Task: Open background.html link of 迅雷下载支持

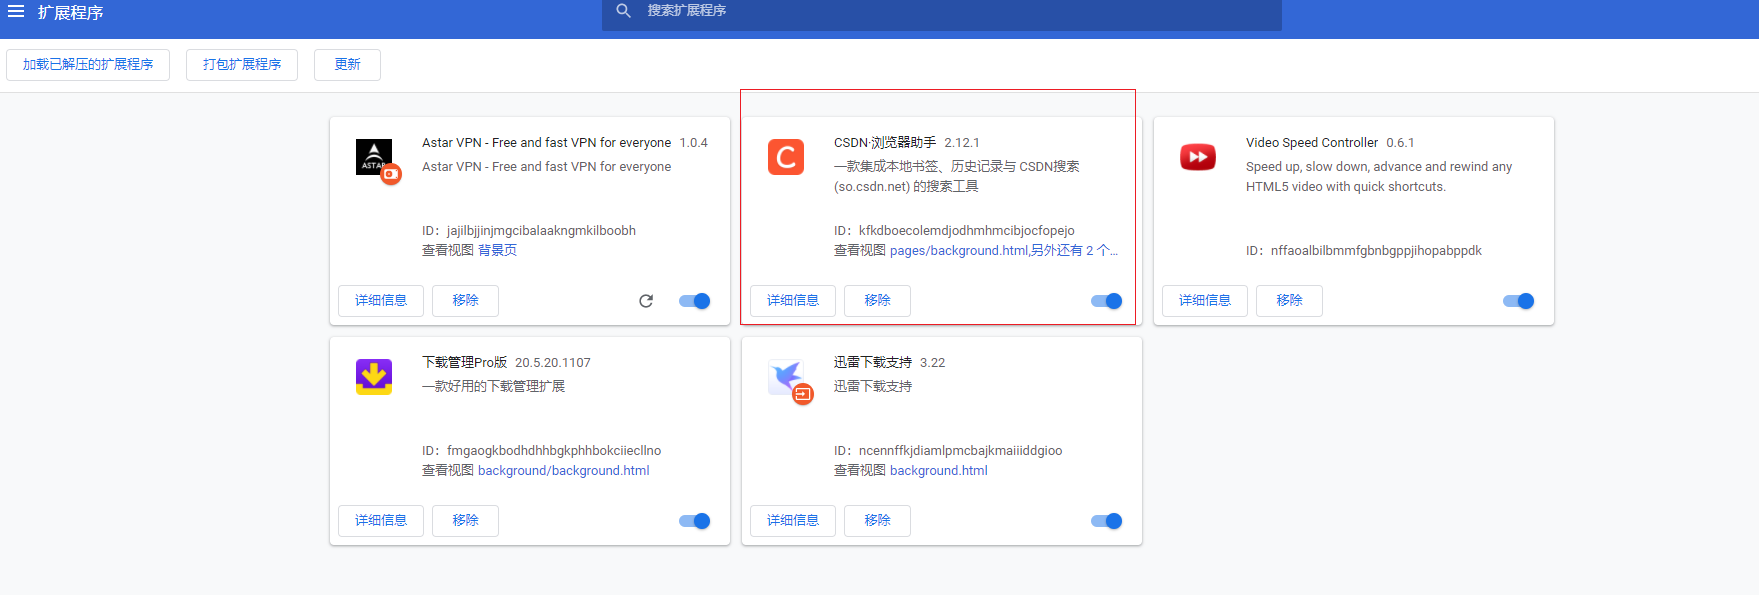Action: point(939,471)
